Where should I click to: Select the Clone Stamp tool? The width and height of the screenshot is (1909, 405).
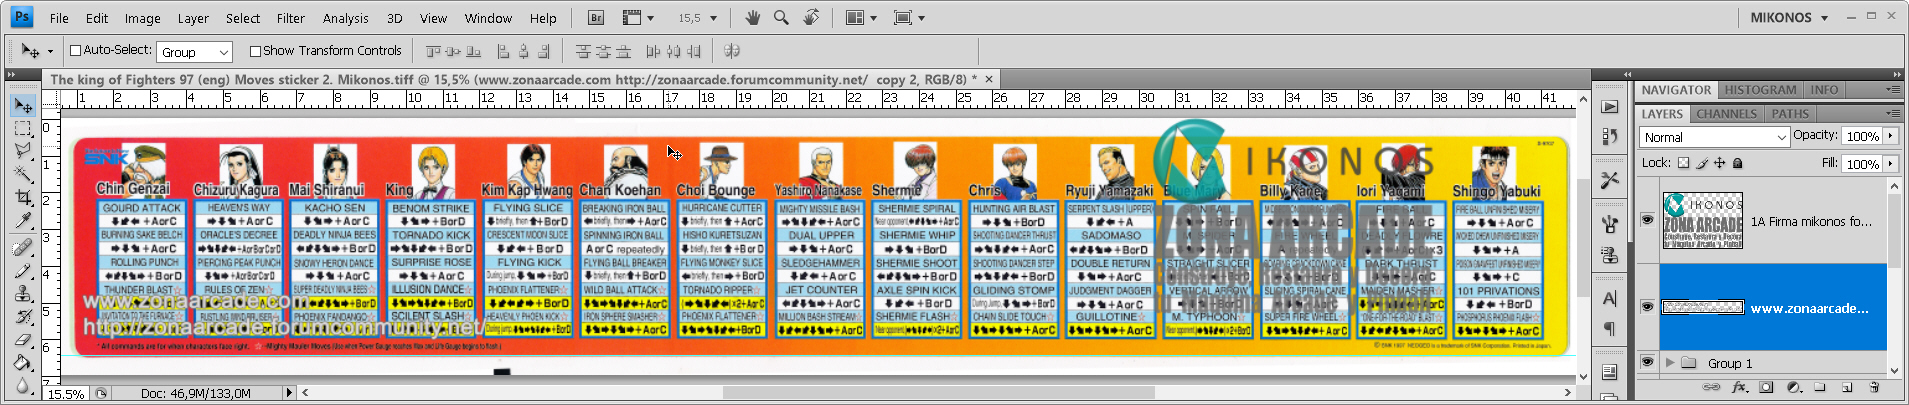click(x=22, y=294)
